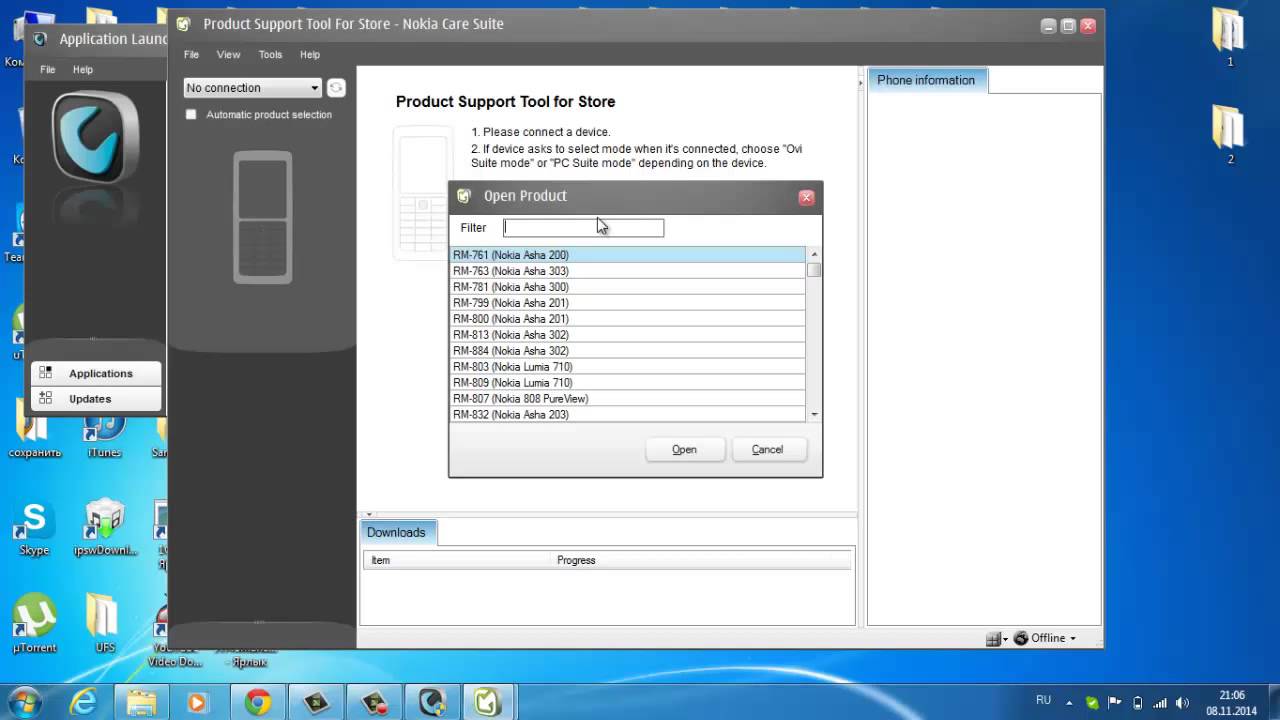Open the File menu in Product Support Tool
This screenshot has height=720, width=1280.
click(x=191, y=55)
